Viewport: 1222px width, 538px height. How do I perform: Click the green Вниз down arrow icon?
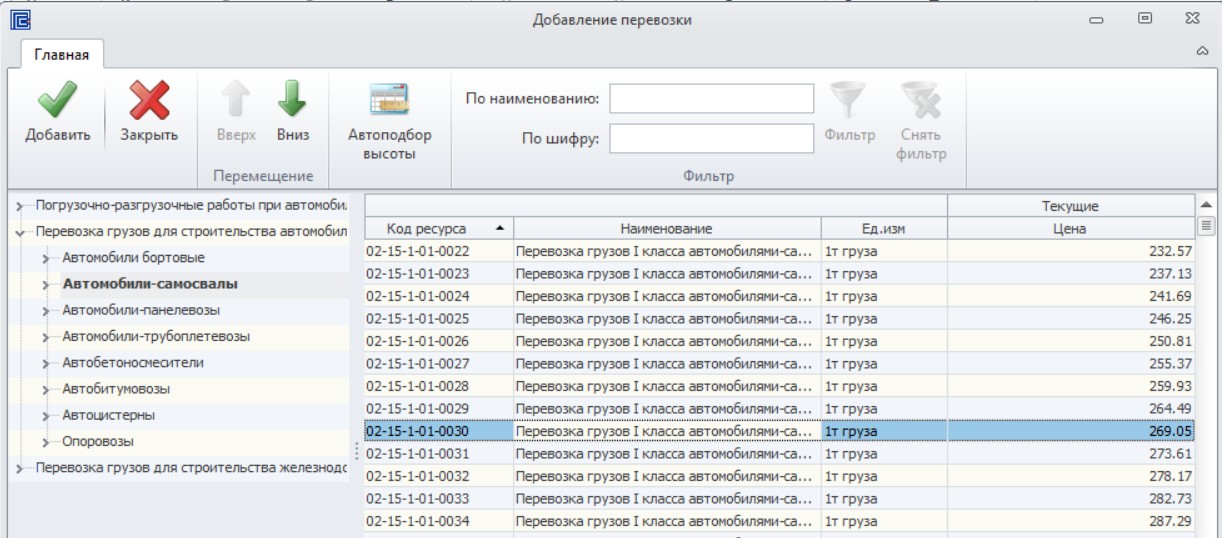(292, 100)
